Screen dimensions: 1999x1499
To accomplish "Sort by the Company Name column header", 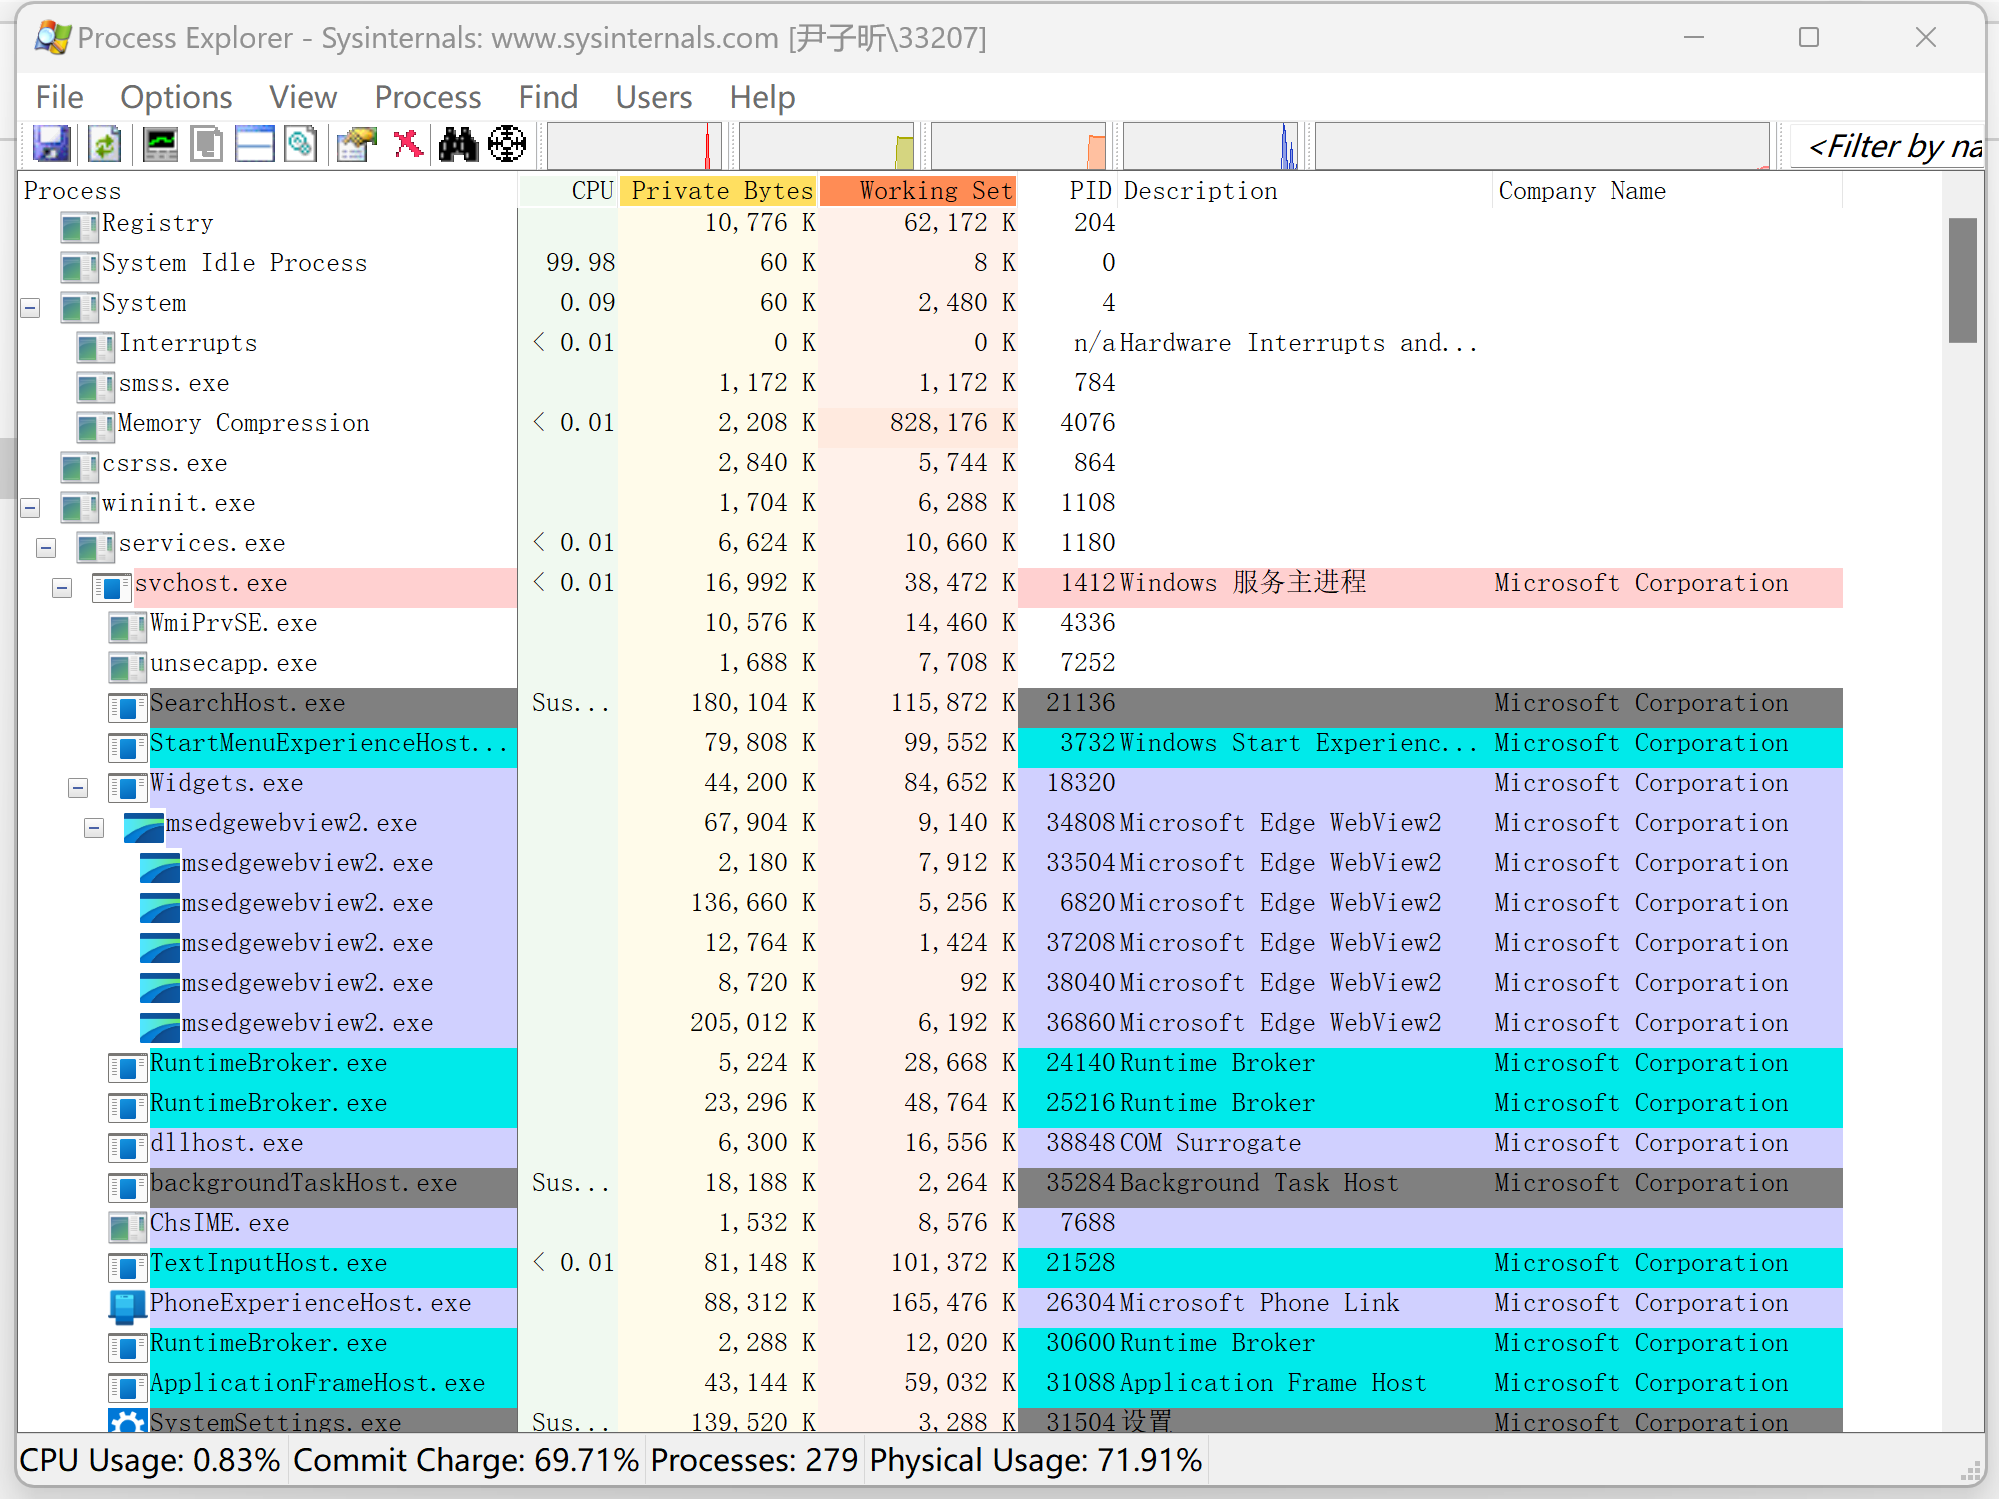I will click(x=1667, y=191).
